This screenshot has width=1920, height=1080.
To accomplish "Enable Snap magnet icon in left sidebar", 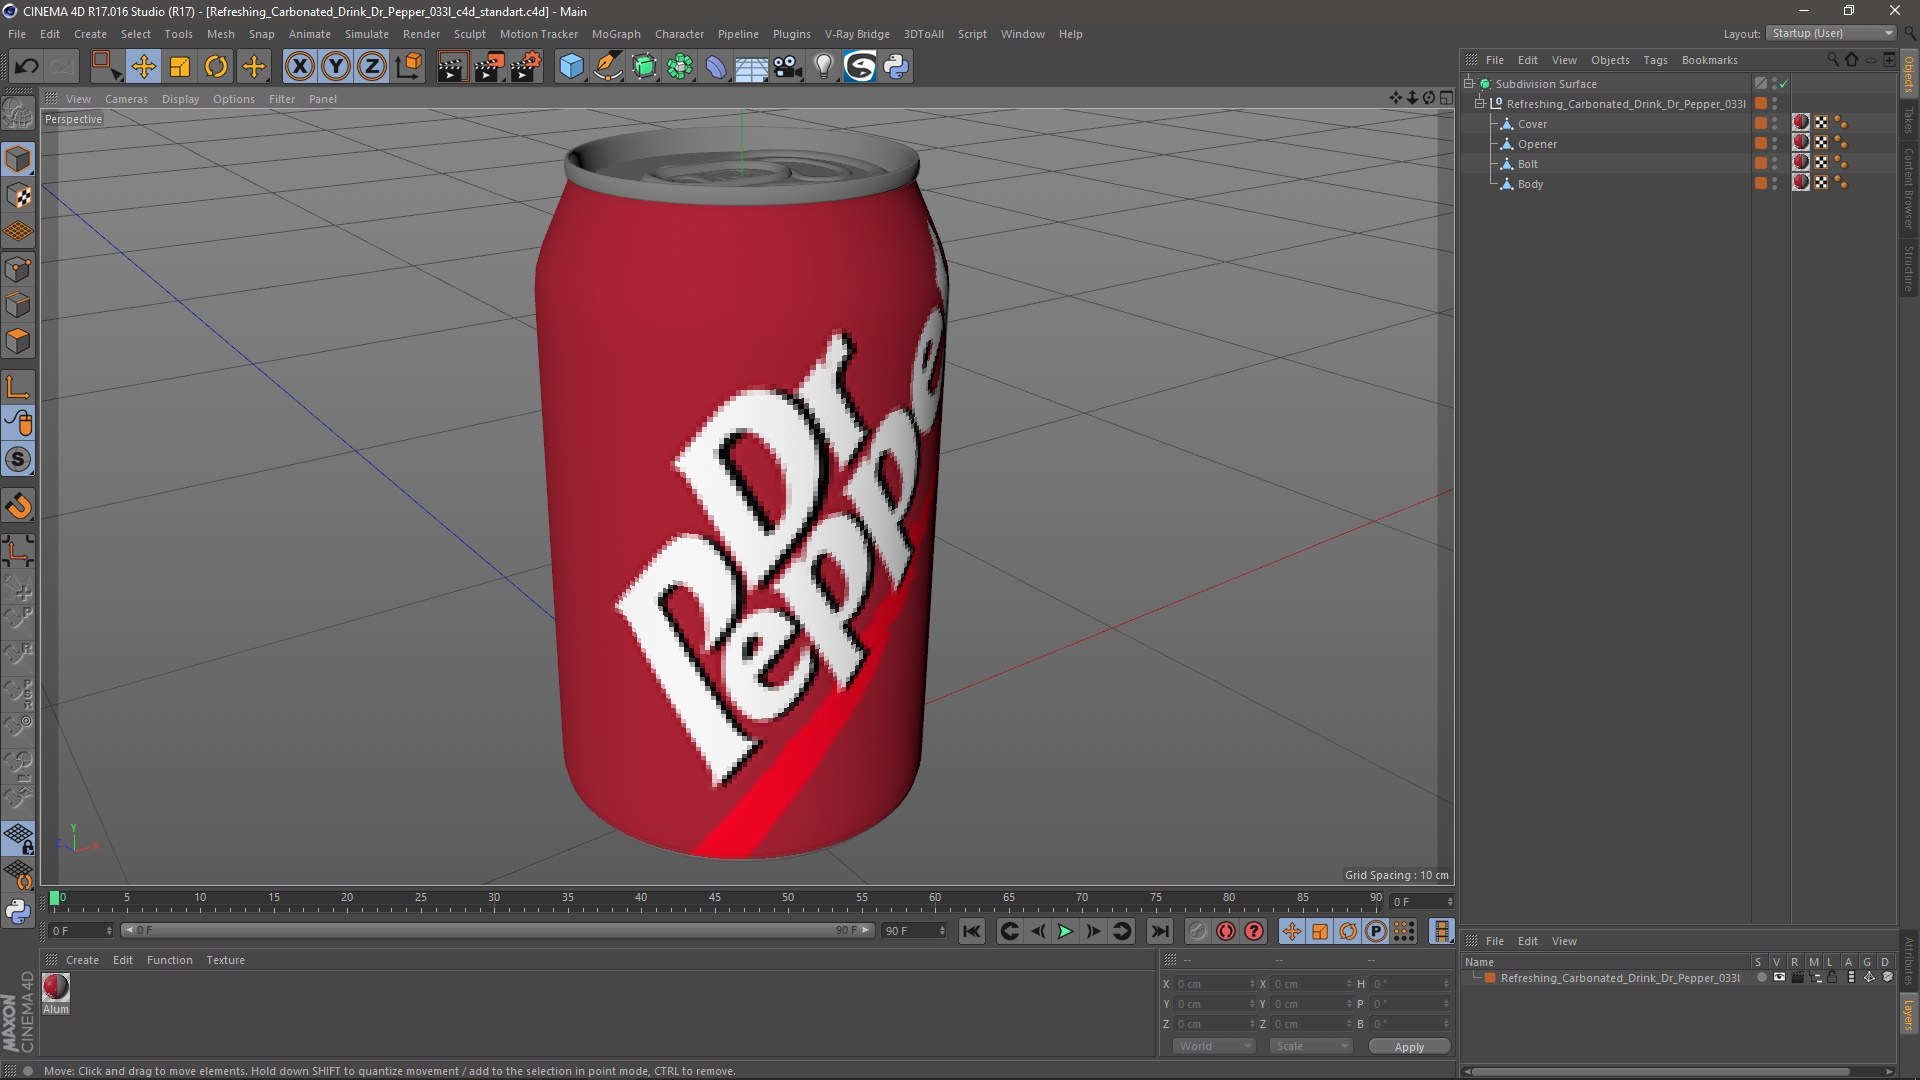I will coord(18,506).
